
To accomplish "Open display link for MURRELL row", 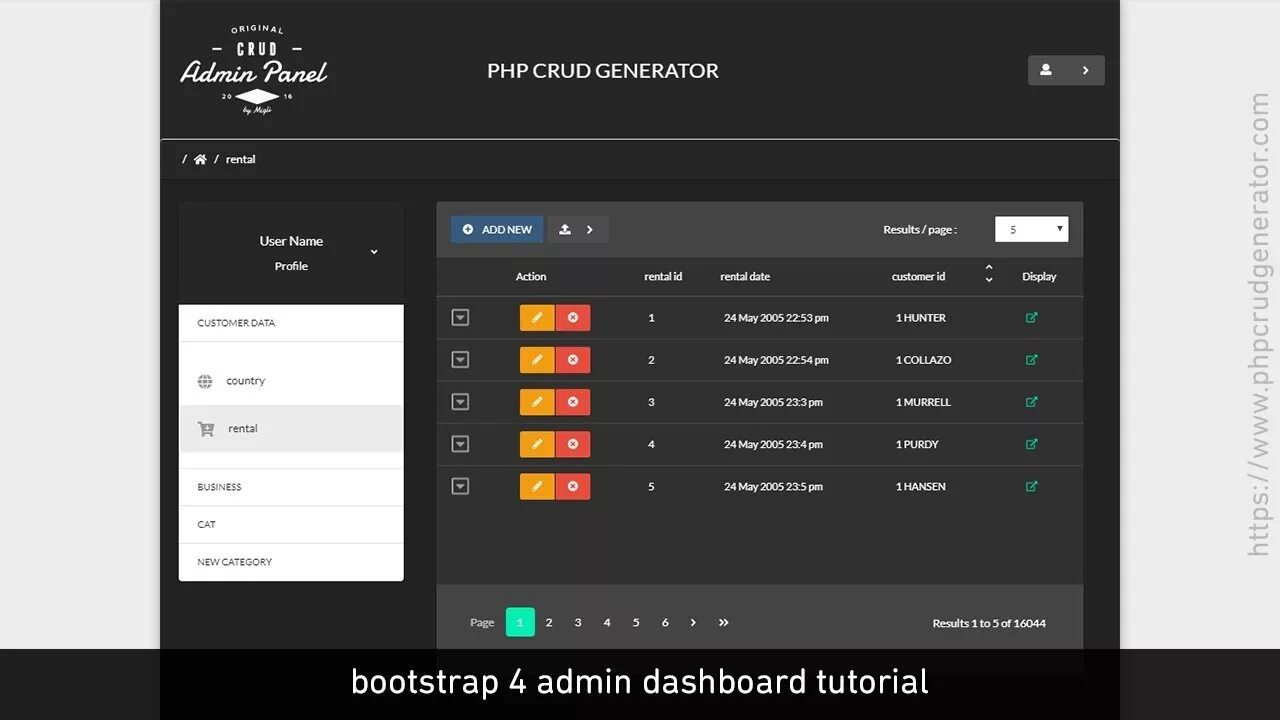I will (x=1032, y=402).
